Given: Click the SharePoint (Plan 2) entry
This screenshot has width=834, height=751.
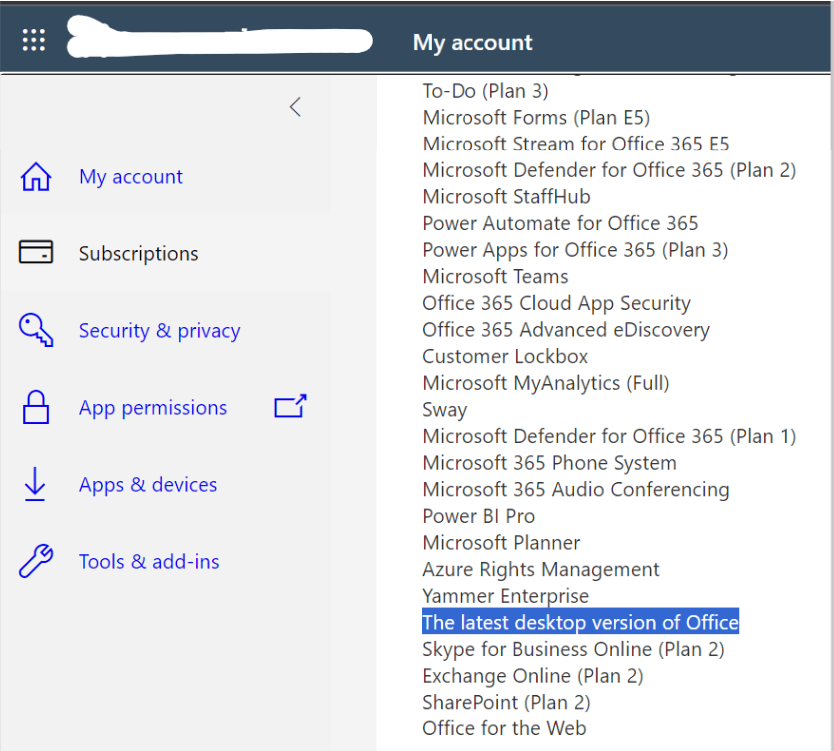Looking at the screenshot, I should [506, 703].
